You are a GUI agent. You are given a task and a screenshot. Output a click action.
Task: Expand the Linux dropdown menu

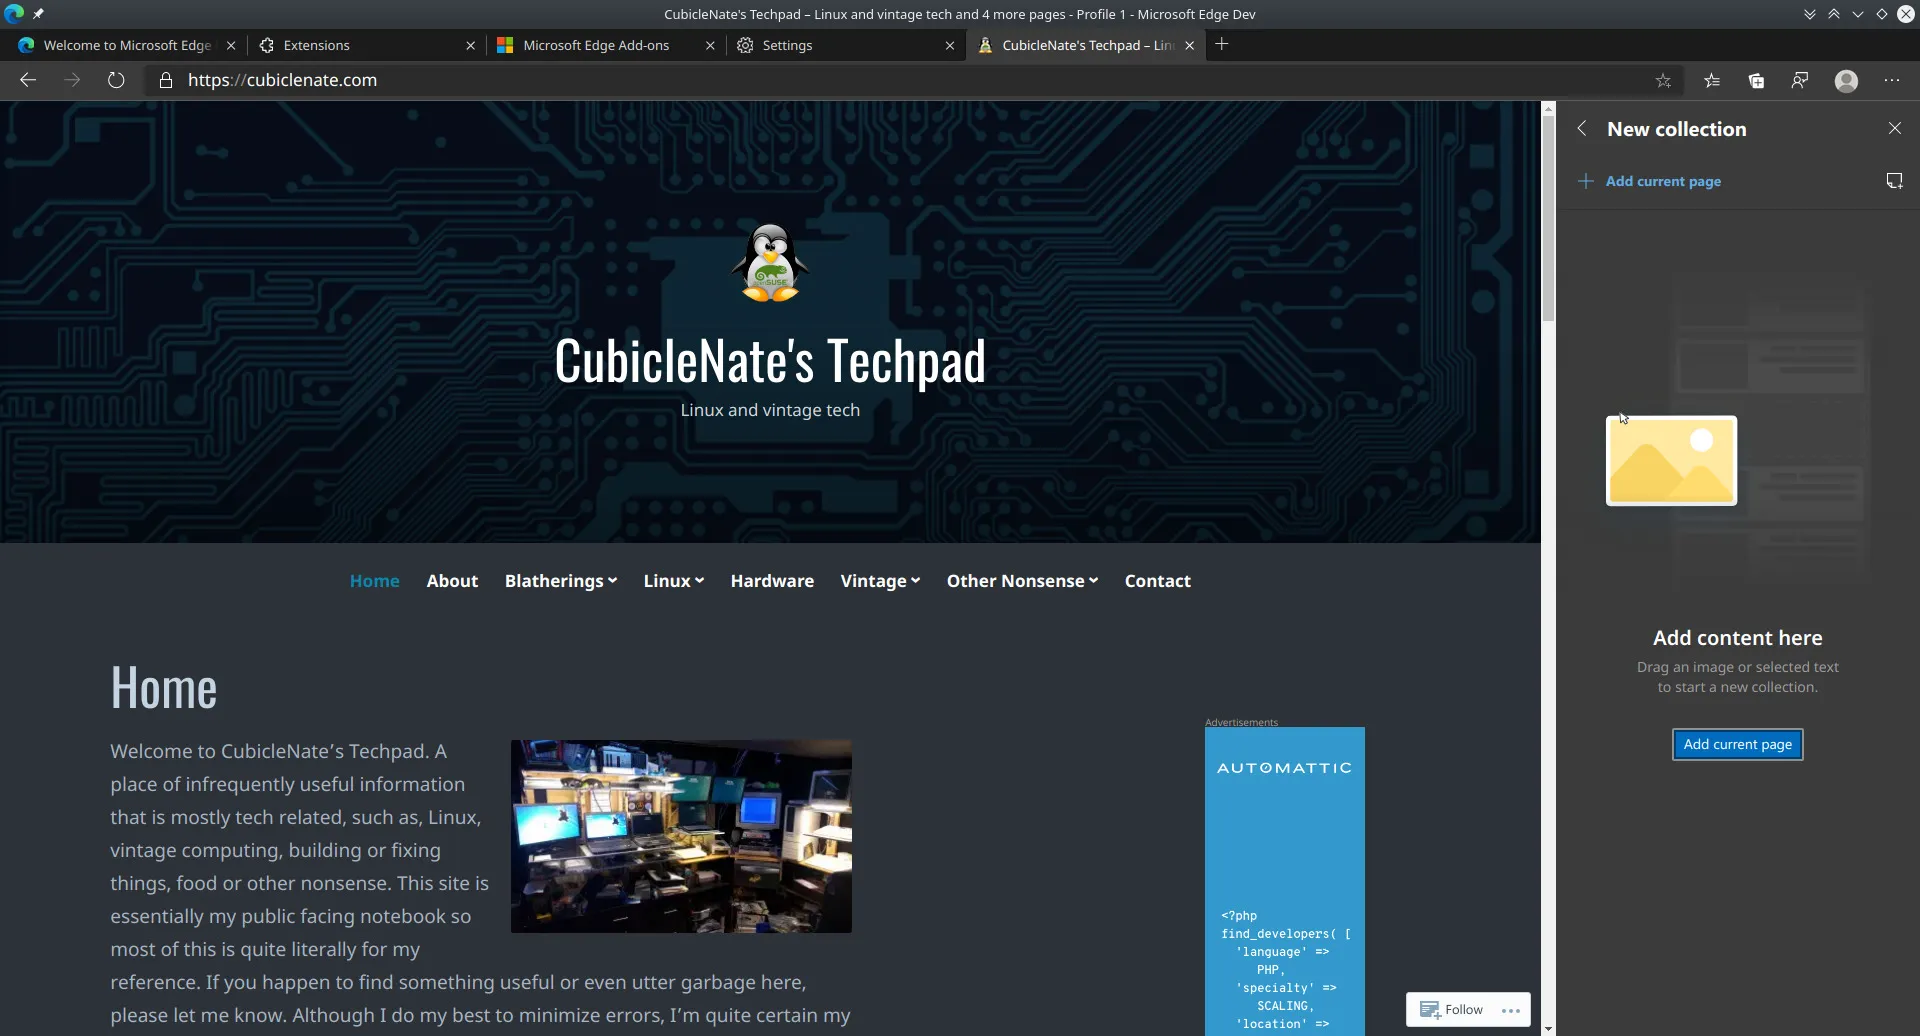coord(673,581)
